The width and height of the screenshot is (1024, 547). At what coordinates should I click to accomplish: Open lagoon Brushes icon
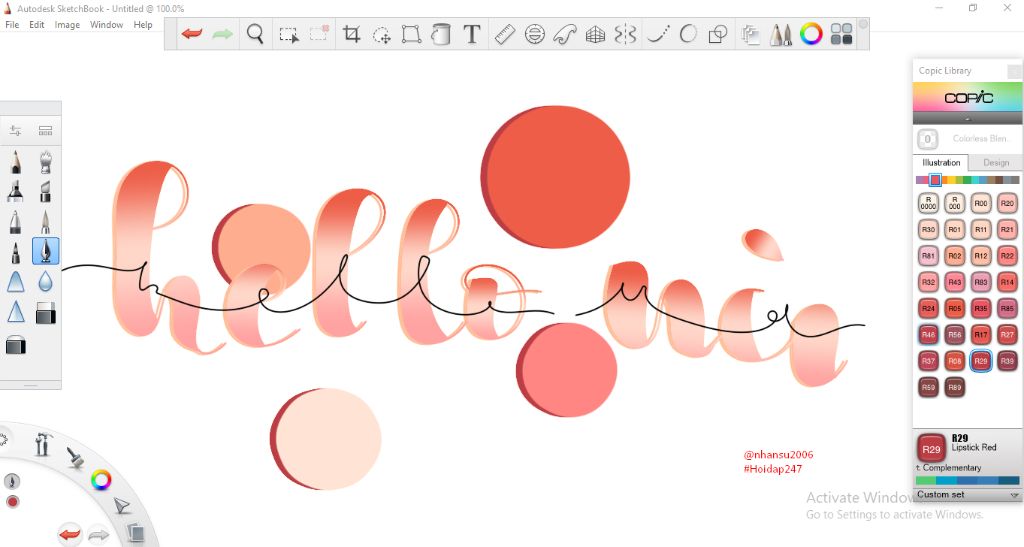[76, 458]
